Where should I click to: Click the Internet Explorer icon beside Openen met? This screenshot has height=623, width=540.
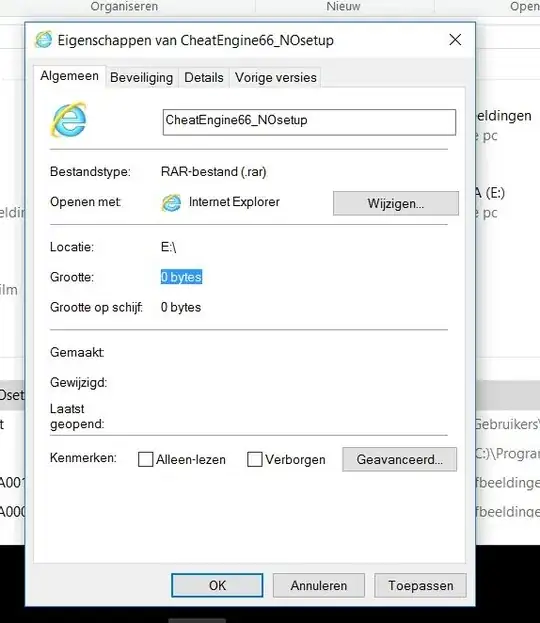(172, 203)
